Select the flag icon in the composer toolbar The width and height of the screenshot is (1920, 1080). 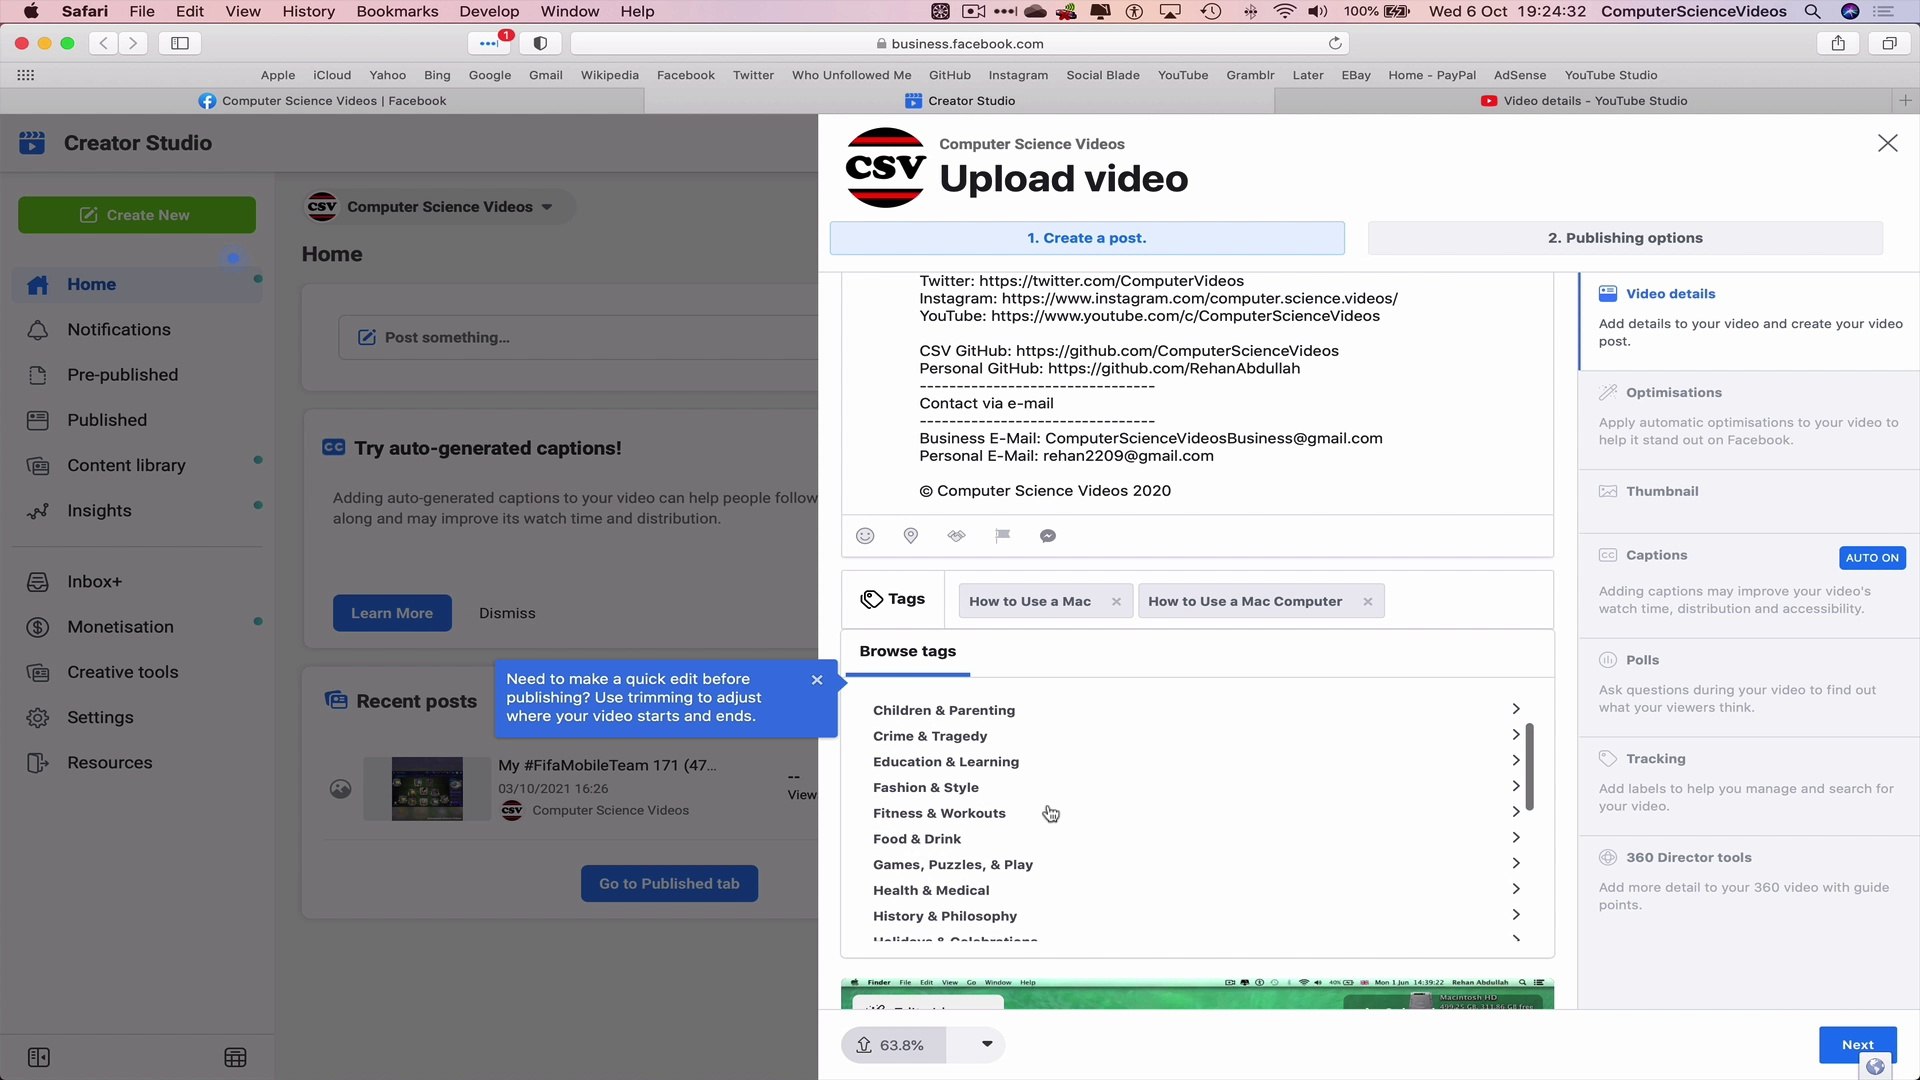pos(1003,535)
